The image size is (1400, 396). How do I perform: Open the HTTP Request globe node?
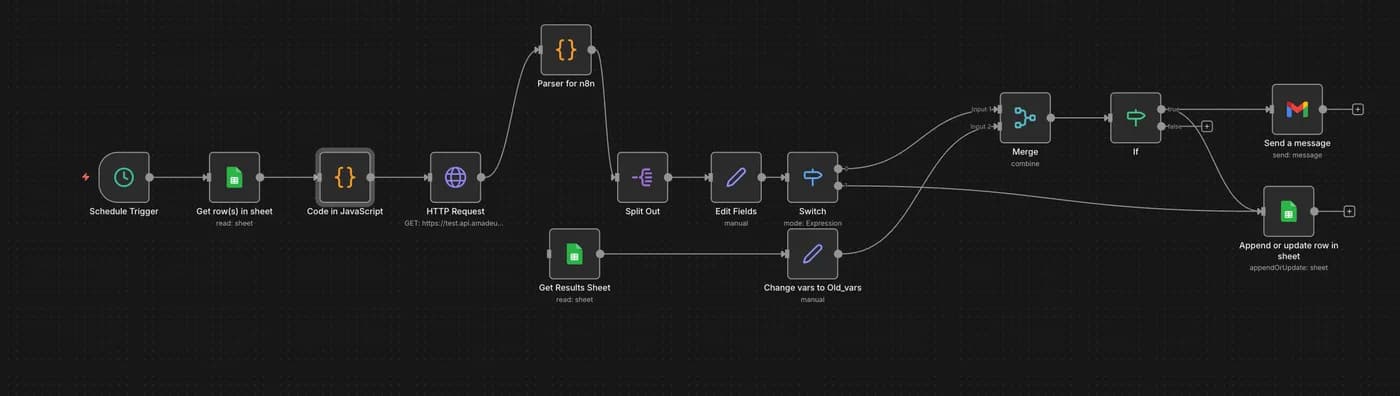tap(455, 177)
